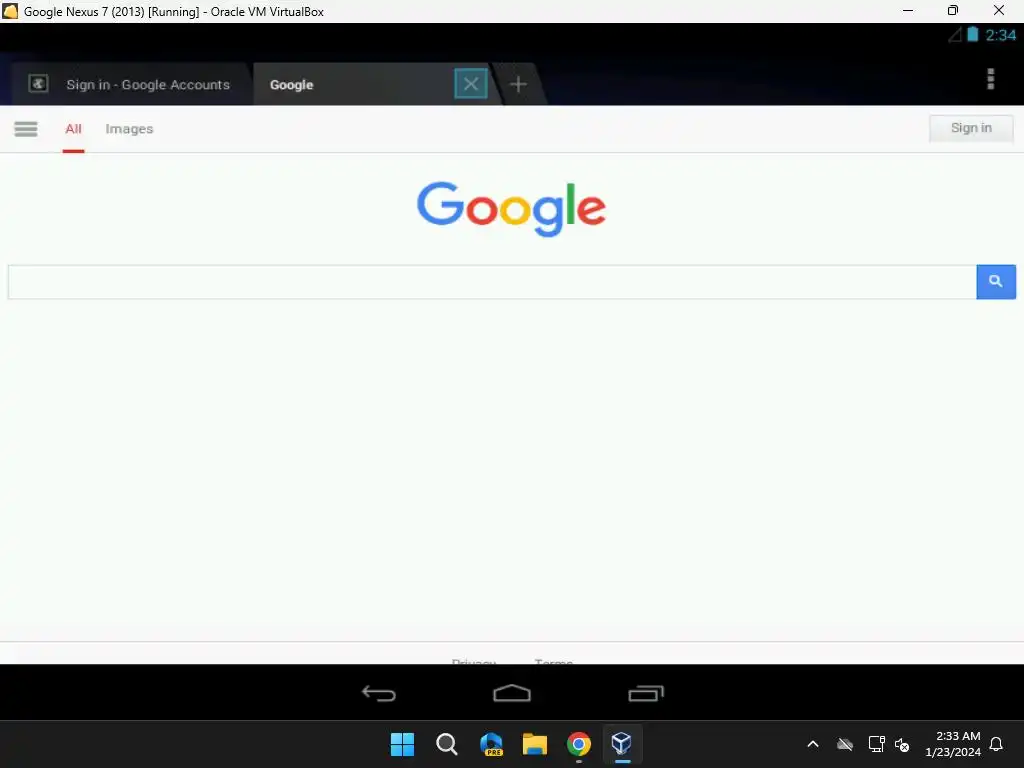Click the blue search magnifier button

(996, 282)
